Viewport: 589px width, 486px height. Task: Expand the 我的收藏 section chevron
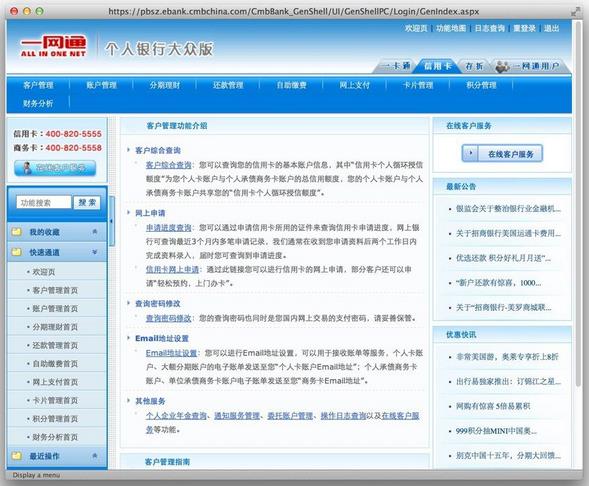[95, 232]
